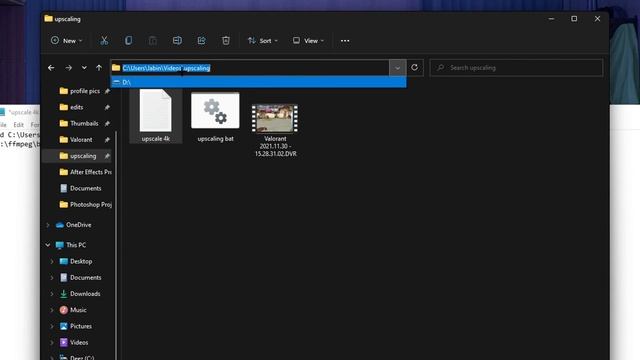Toggle the address bar history dropdown arrow
This screenshot has width=640, height=360.
click(x=398, y=68)
